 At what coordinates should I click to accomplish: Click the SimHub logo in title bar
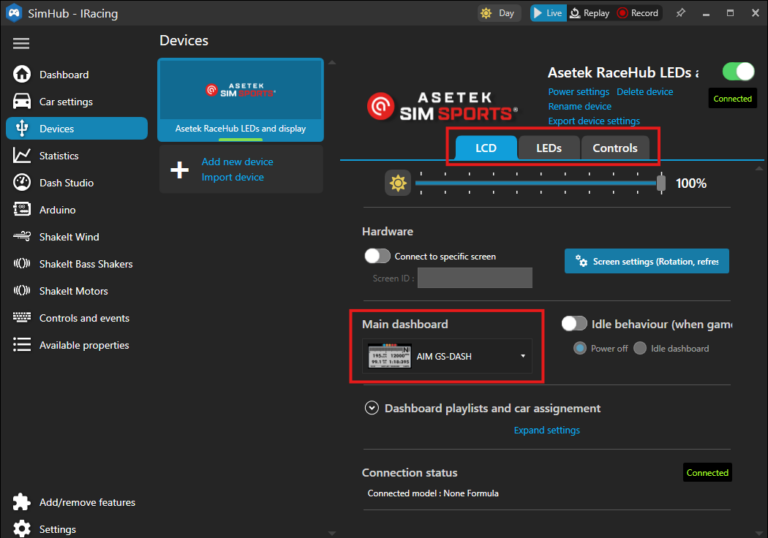coord(14,13)
